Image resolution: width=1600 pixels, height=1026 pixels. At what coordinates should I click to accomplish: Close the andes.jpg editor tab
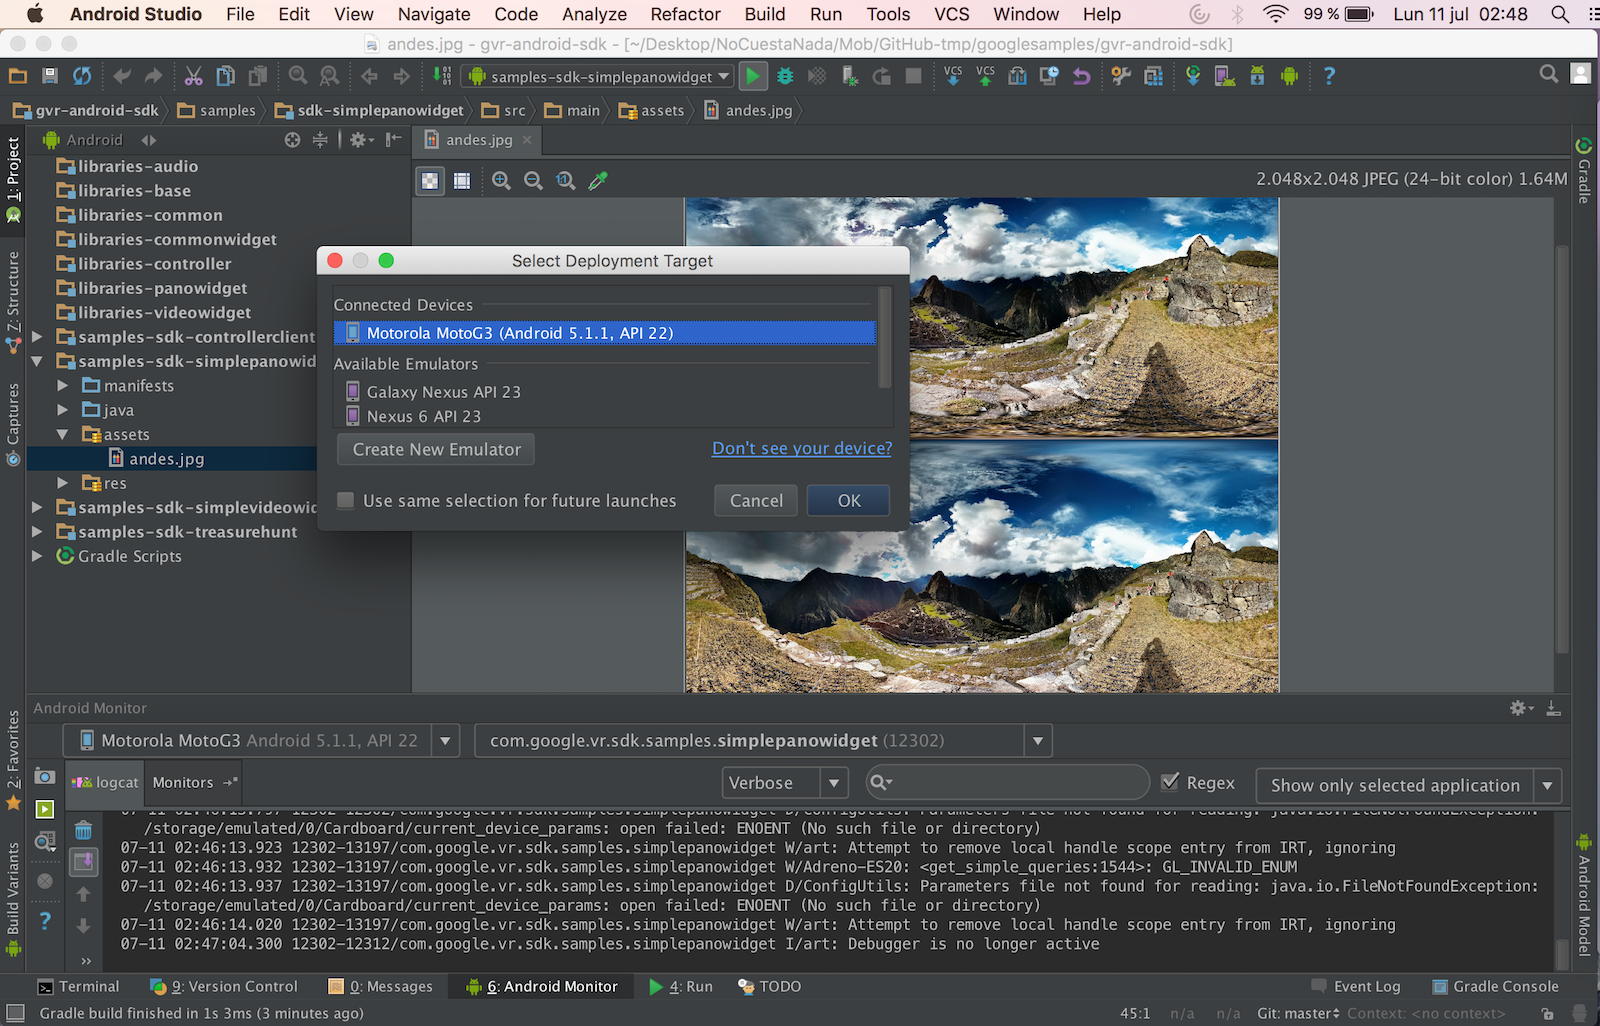pyautogui.click(x=527, y=140)
